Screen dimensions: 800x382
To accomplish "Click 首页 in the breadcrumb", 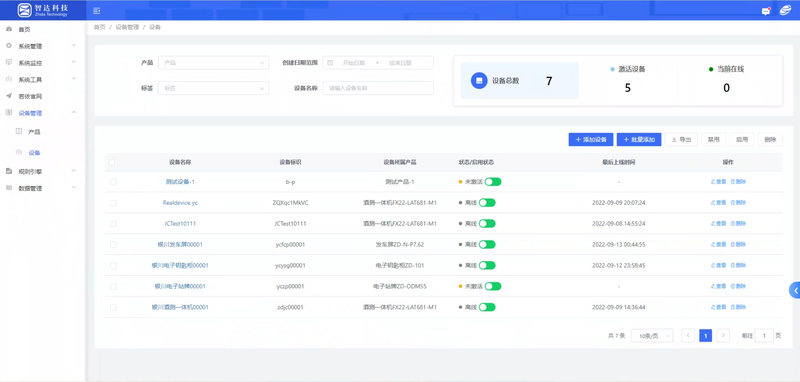I will [99, 27].
